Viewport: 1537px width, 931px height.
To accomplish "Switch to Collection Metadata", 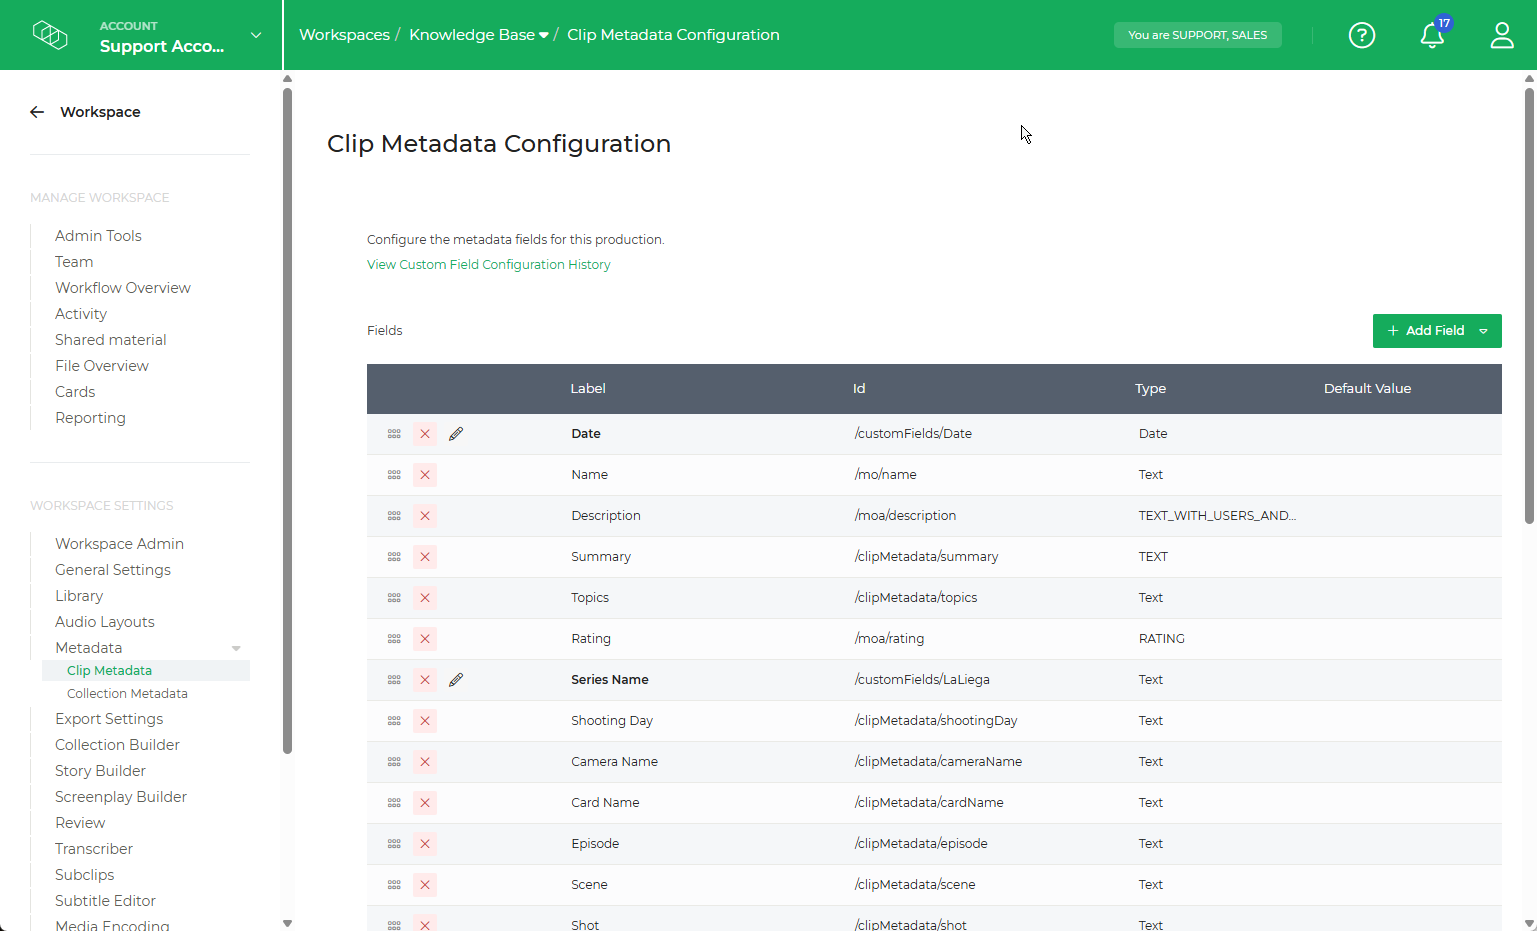I will click(127, 693).
